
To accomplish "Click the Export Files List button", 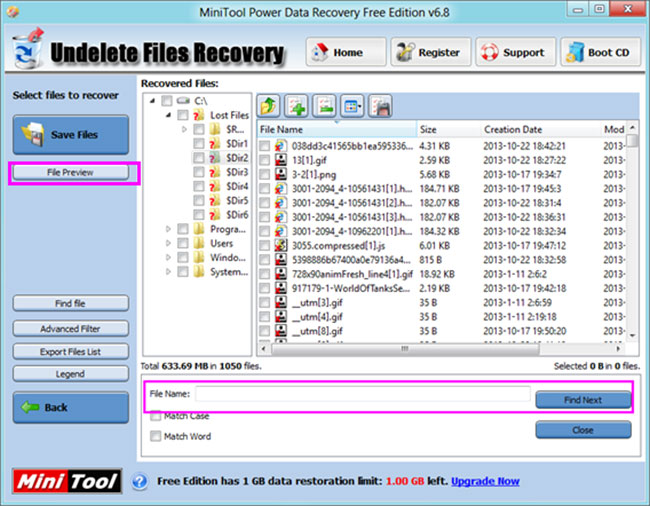I will [71, 351].
